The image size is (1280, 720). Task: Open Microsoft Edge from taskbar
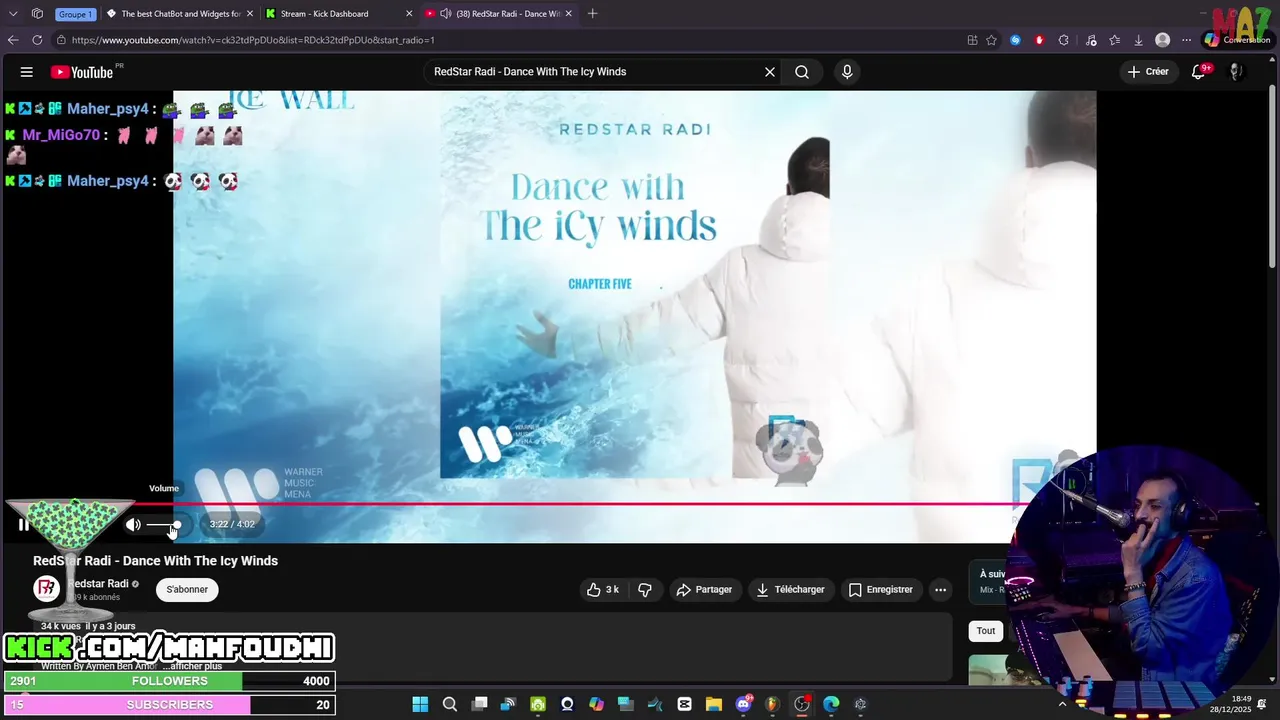tap(831, 704)
